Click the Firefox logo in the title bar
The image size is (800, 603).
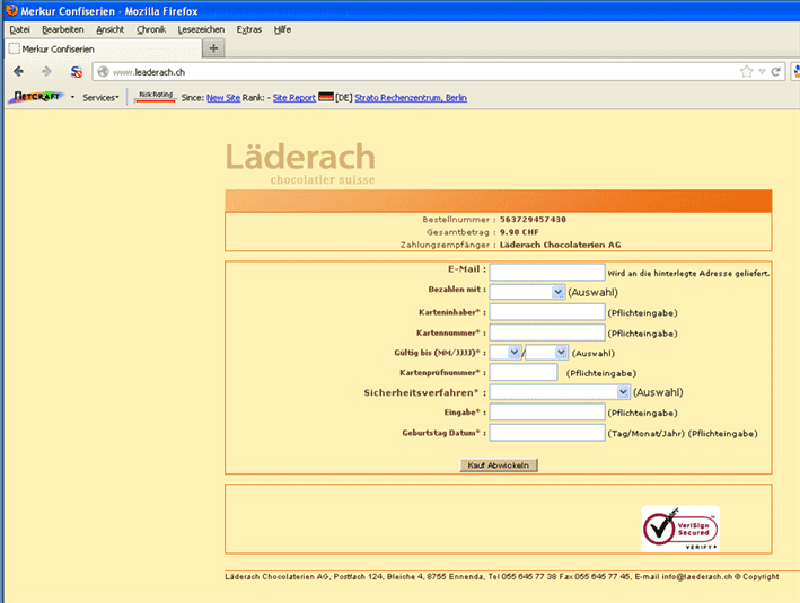[x=12, y=10]
